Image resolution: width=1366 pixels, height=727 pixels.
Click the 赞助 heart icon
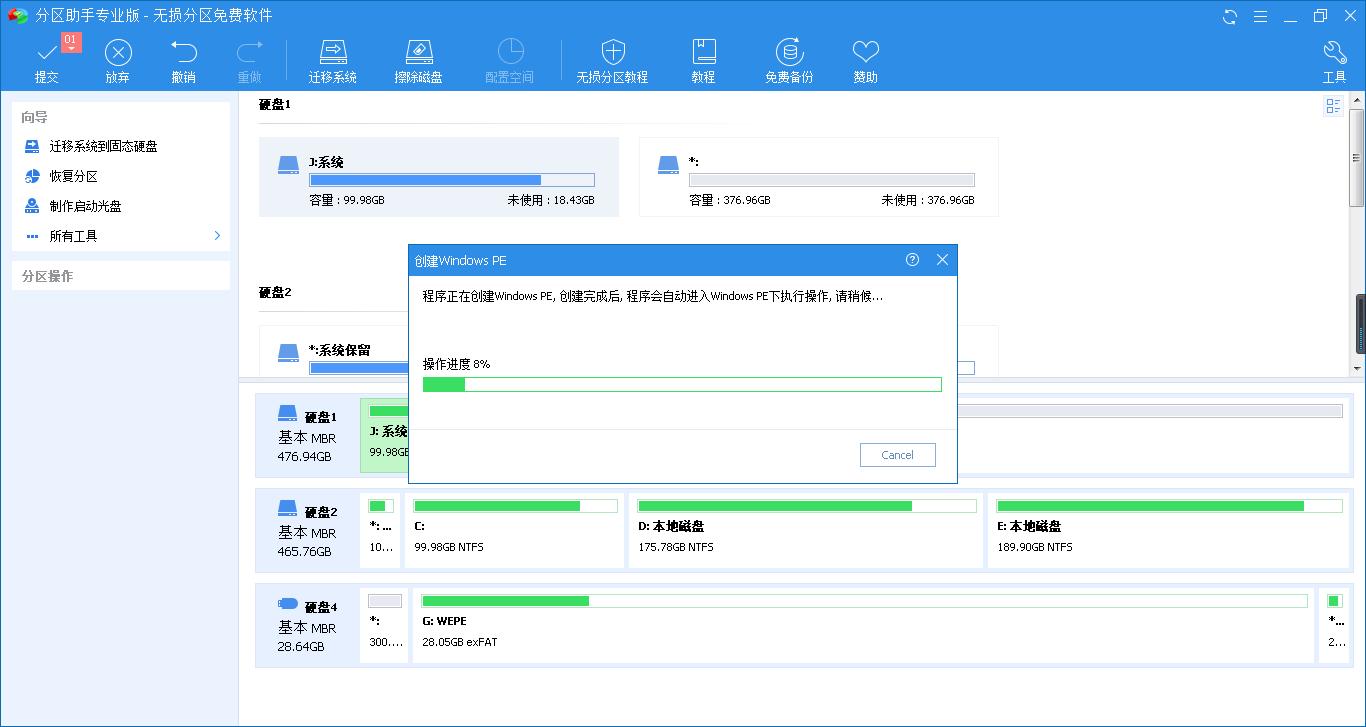(865, 50)
